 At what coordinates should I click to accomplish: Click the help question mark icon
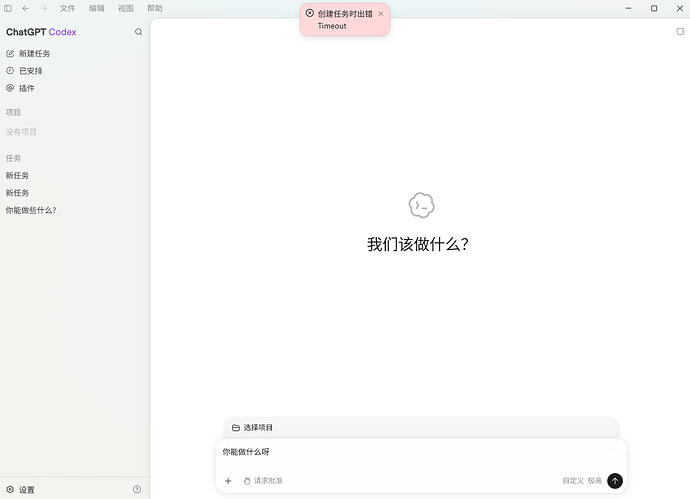point(137,489)
